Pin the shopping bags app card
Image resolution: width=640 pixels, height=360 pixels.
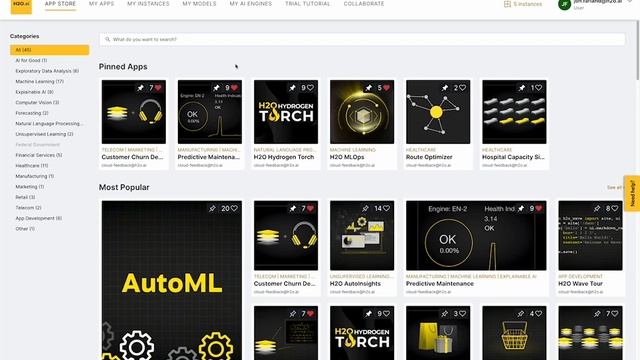(x=444, y=313)
